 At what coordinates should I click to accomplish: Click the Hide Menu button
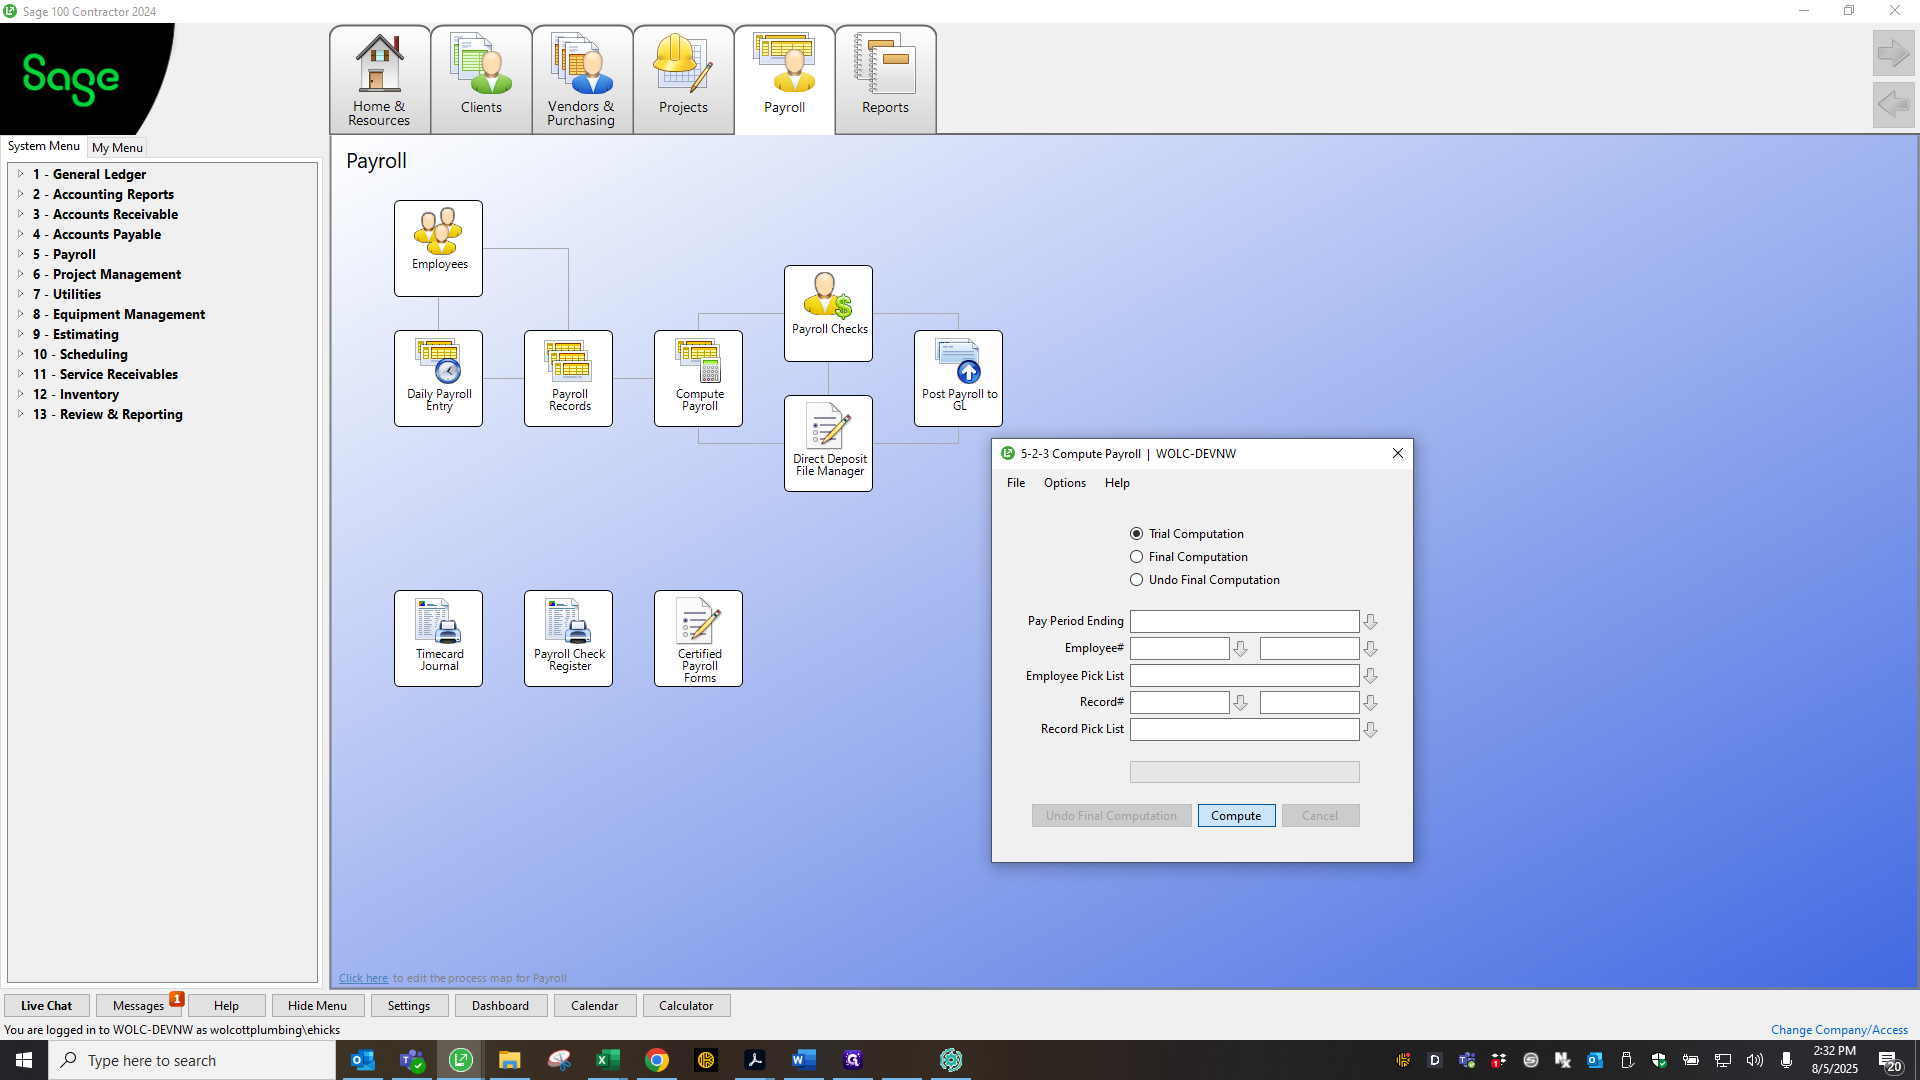(x=317, y=1006)
